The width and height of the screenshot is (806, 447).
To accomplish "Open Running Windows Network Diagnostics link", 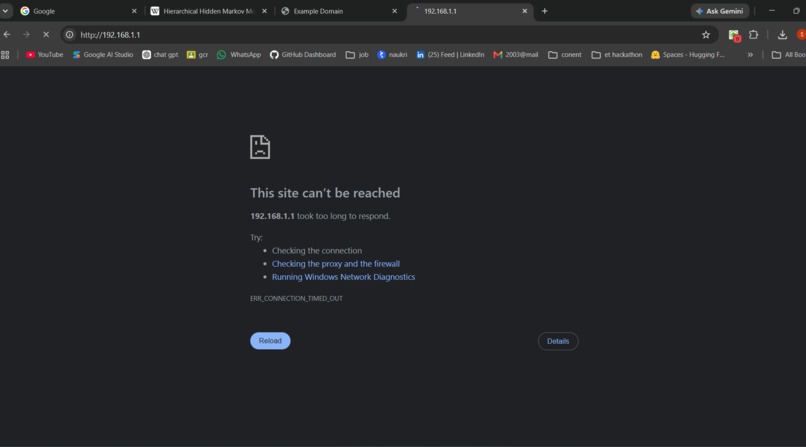I will (x=343, y=277).
